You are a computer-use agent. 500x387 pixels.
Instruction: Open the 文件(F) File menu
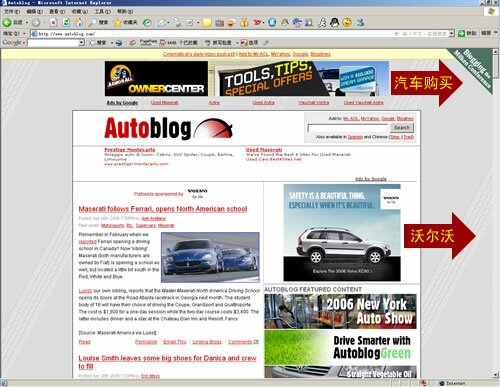12,12
